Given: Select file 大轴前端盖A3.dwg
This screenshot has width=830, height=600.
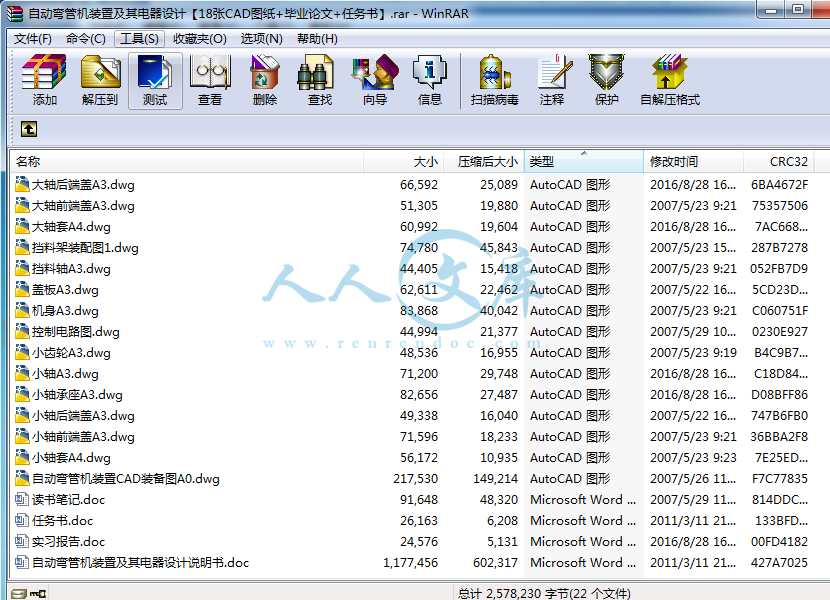Looking at the screenshot, I should coord(83,205).
